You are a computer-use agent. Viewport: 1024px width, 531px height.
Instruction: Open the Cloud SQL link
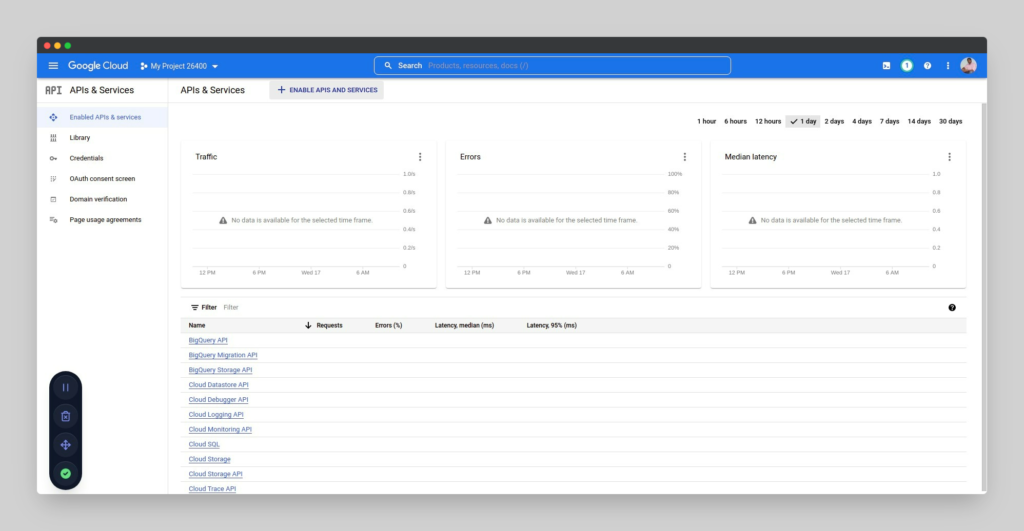204,444
